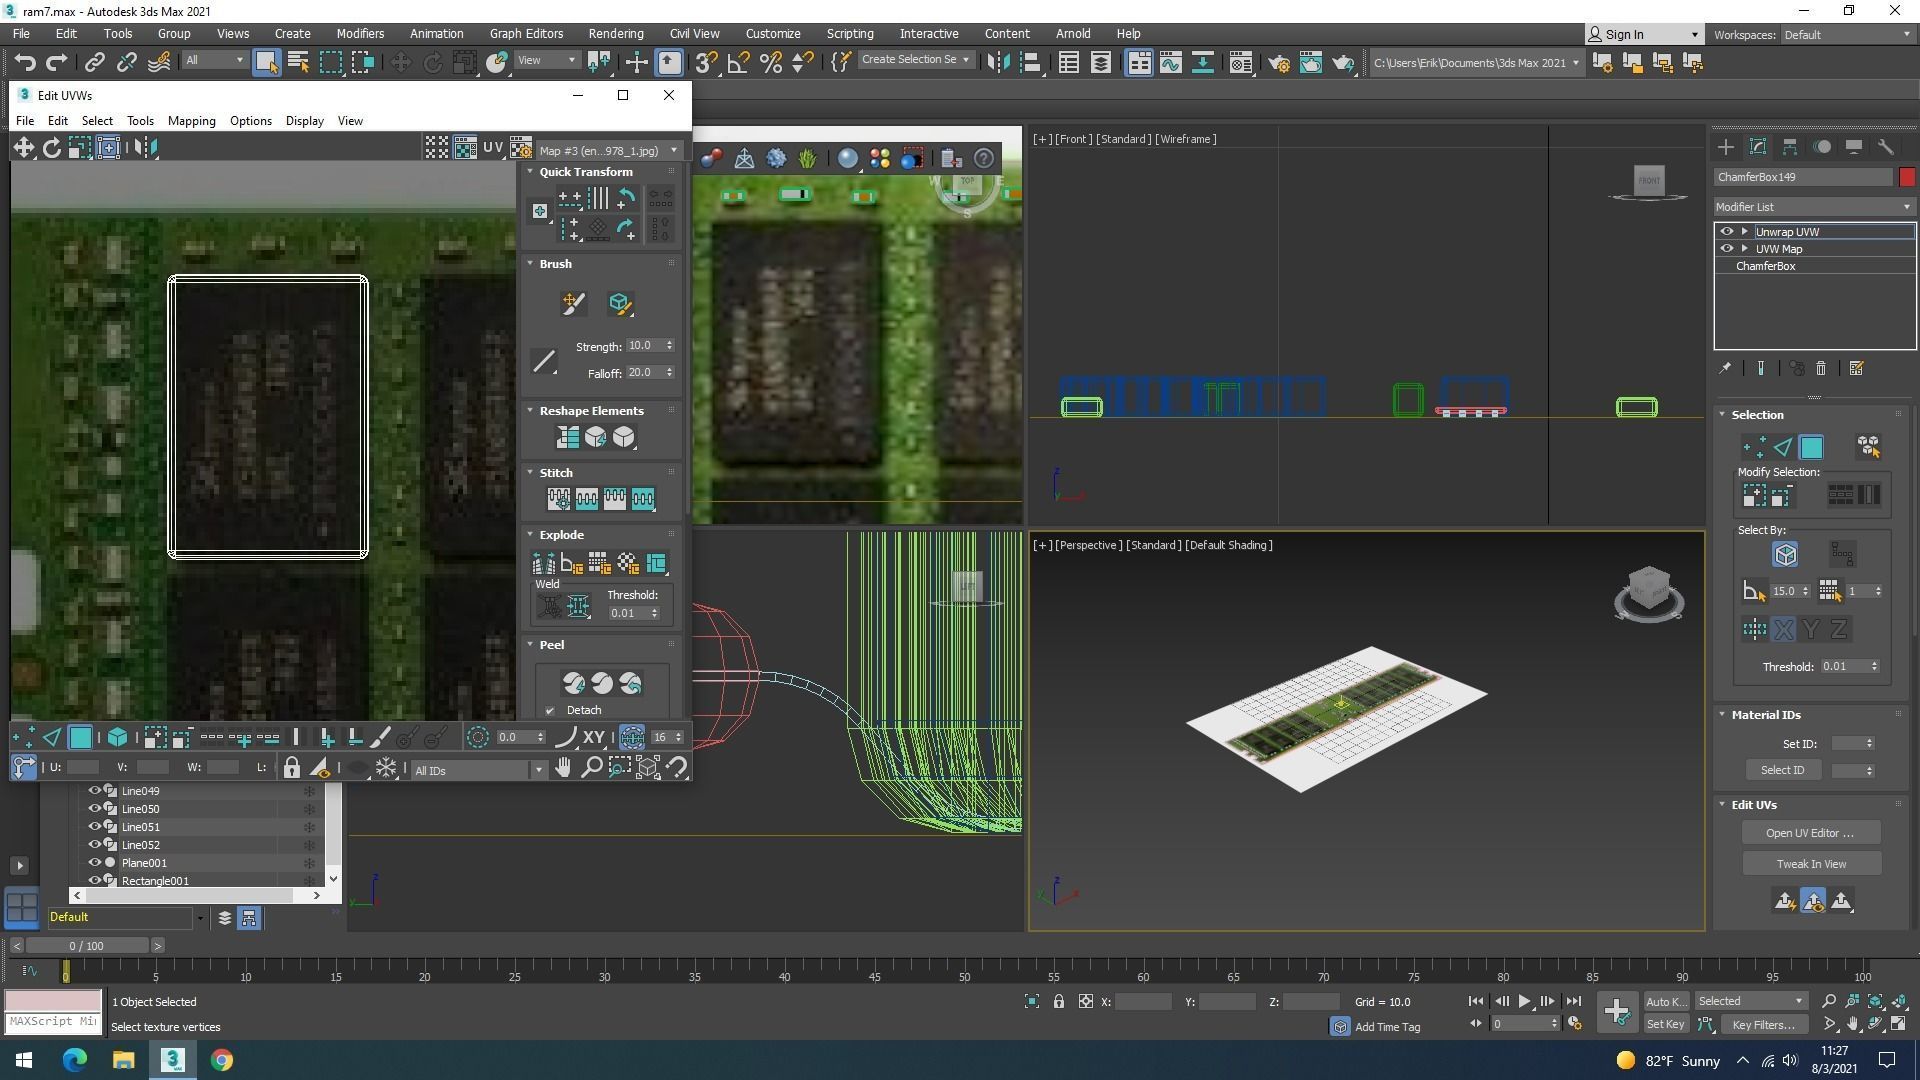This screenshot has height=1080, width=1920.
Task: Toggle Select by Element in Edit UVWs toolbar
Action: click(x=117, y=738)
